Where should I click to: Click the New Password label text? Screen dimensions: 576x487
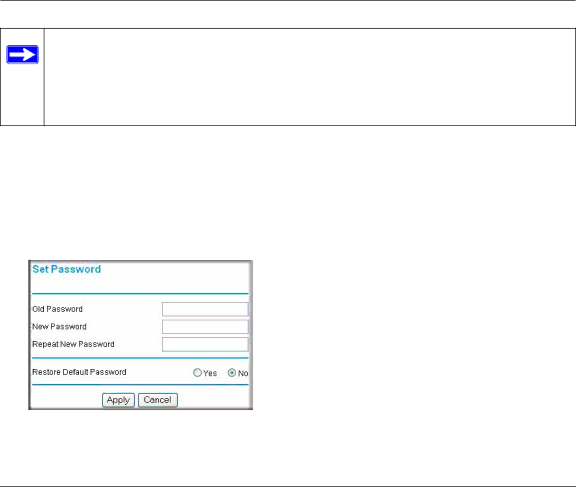point(60,327)
